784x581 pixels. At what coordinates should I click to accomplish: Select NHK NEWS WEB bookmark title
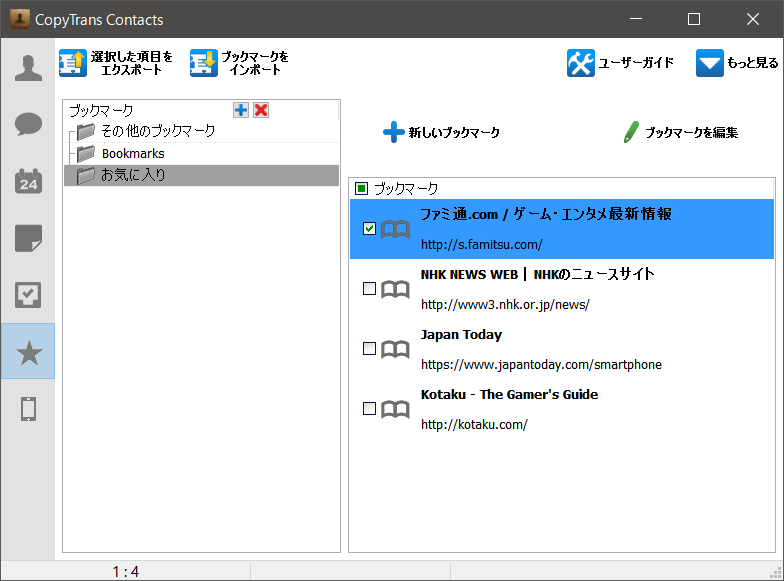538,274
